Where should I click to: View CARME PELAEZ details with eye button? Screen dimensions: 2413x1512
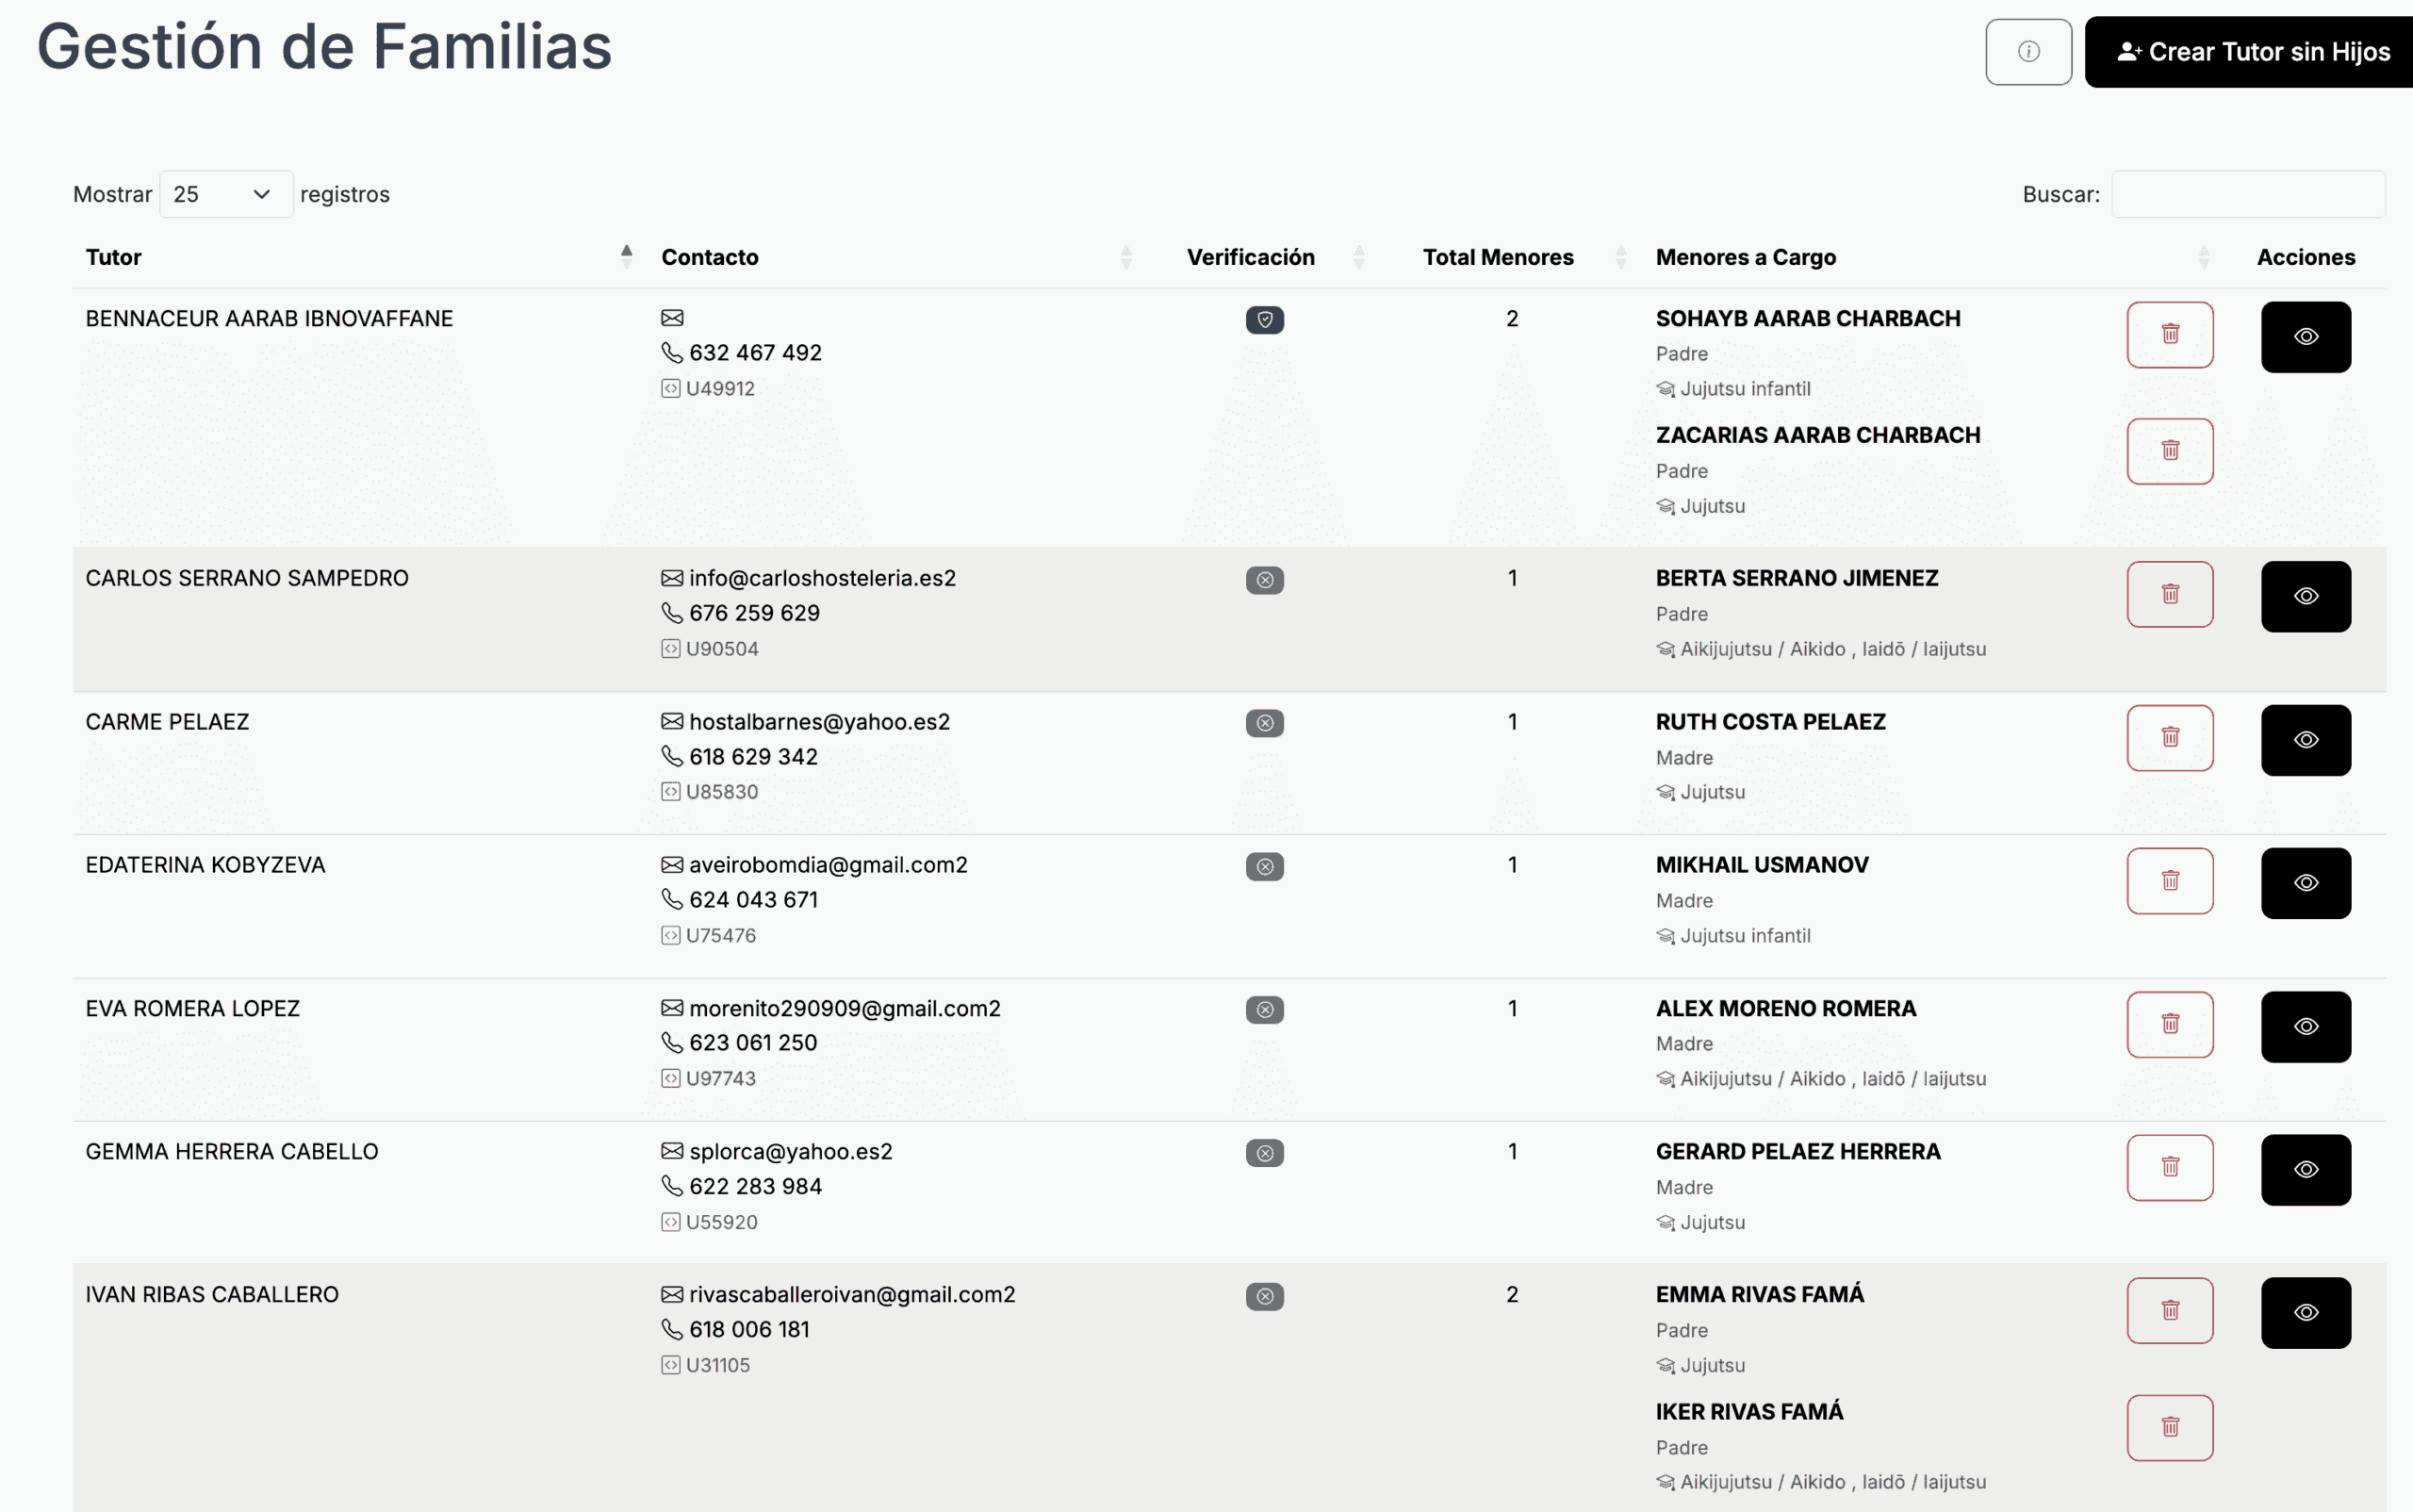click(x=2305, y=740)
